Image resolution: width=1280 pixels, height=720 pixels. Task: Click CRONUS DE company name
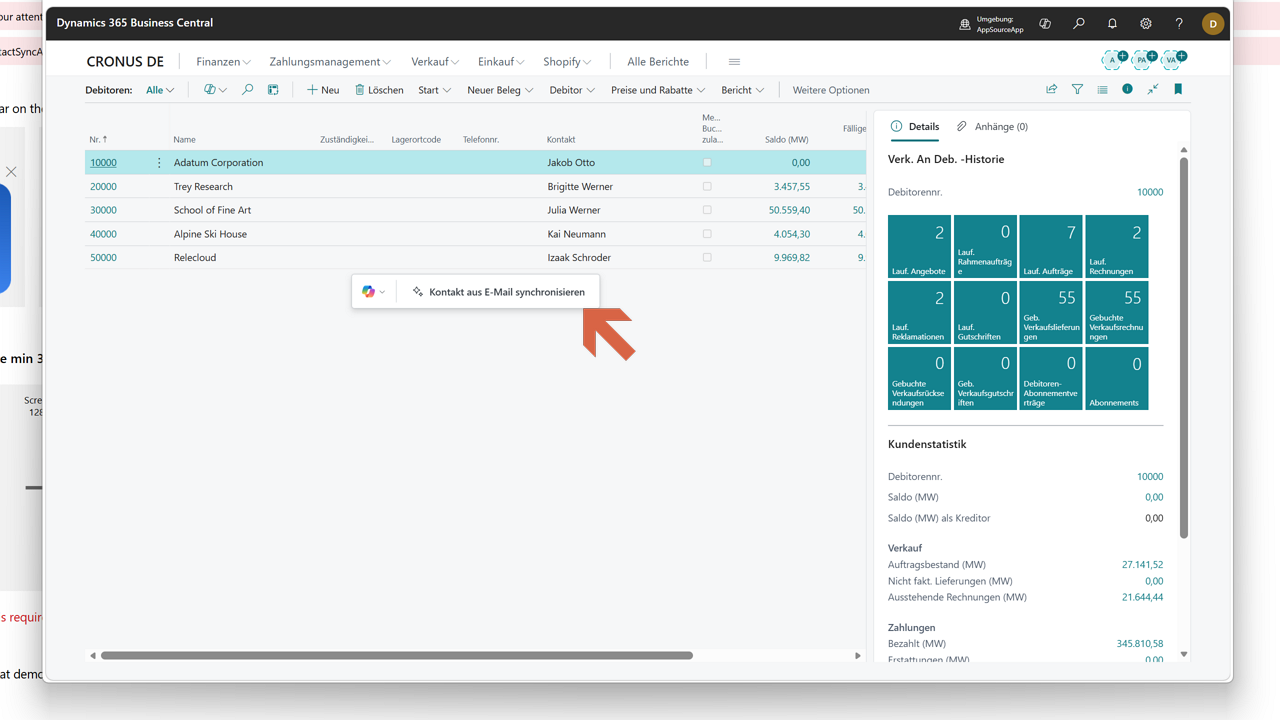[125, 62]
